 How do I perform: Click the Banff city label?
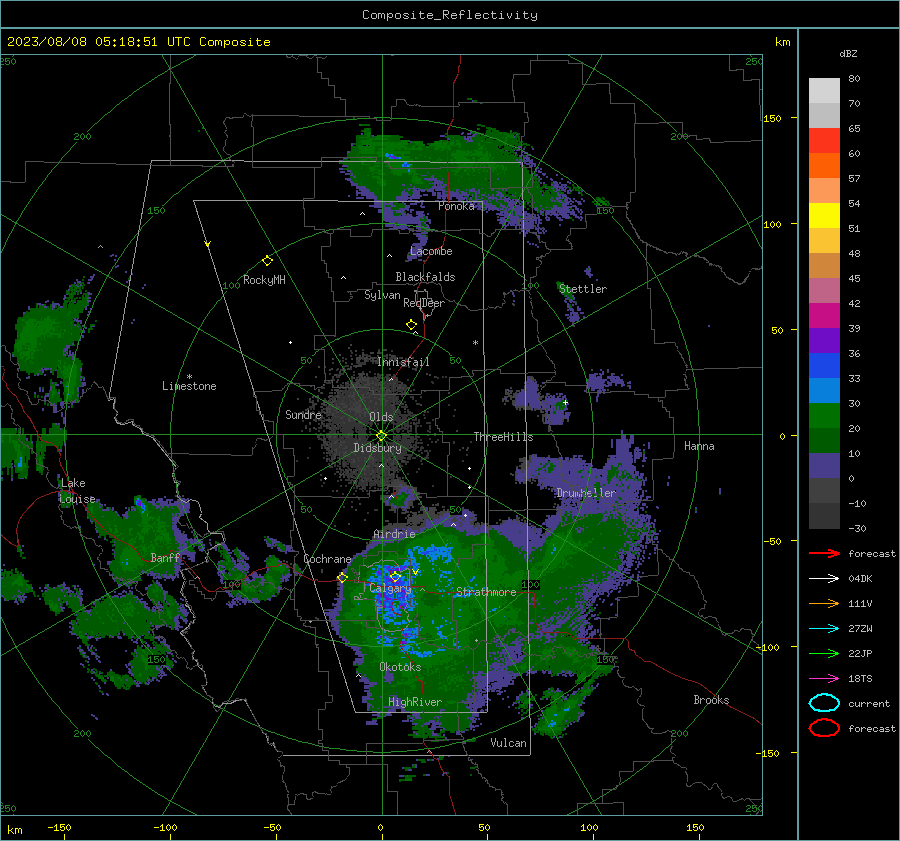(165, 558)
